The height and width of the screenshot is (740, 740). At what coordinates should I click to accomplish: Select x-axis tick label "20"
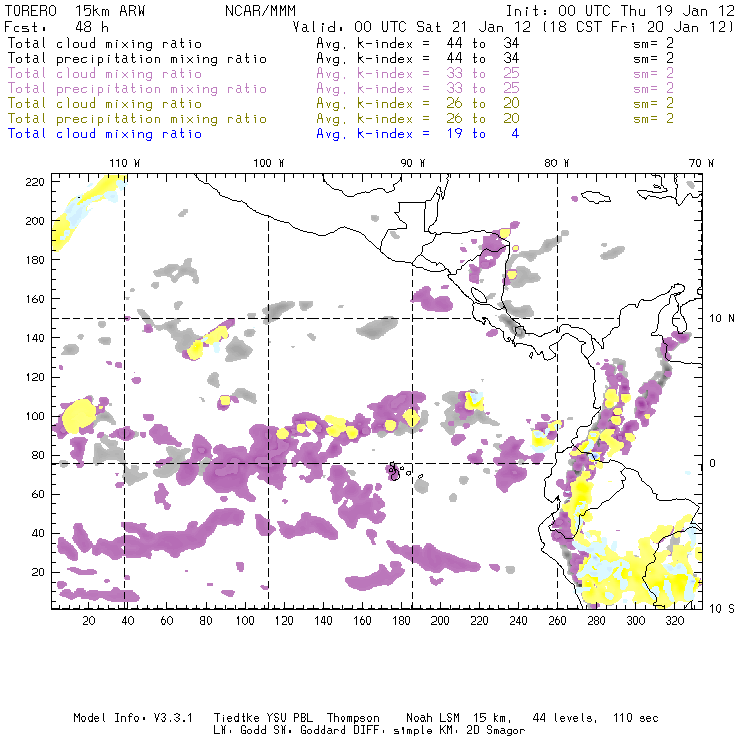(x=89, y=621)
